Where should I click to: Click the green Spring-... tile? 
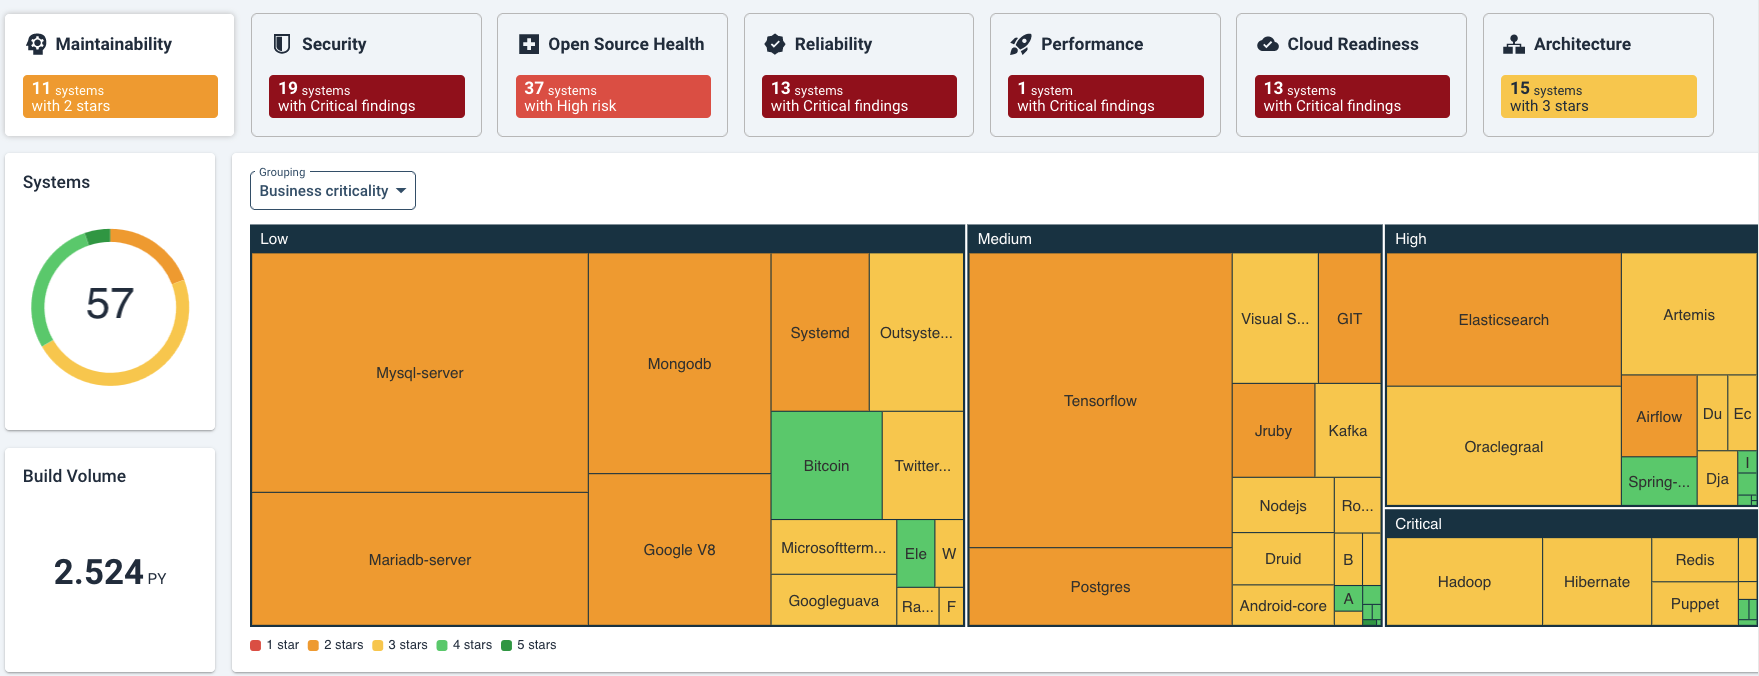click(x=1659, y=481)
